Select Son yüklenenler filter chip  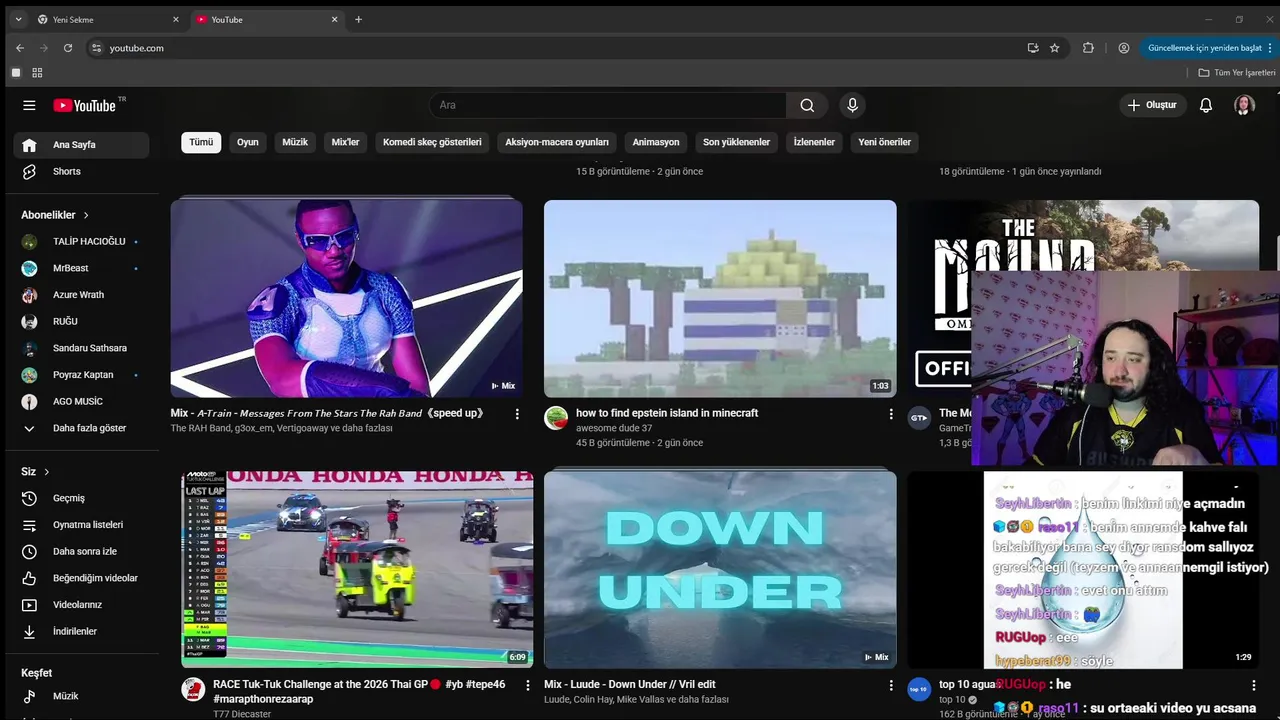(x=736, y=142)
